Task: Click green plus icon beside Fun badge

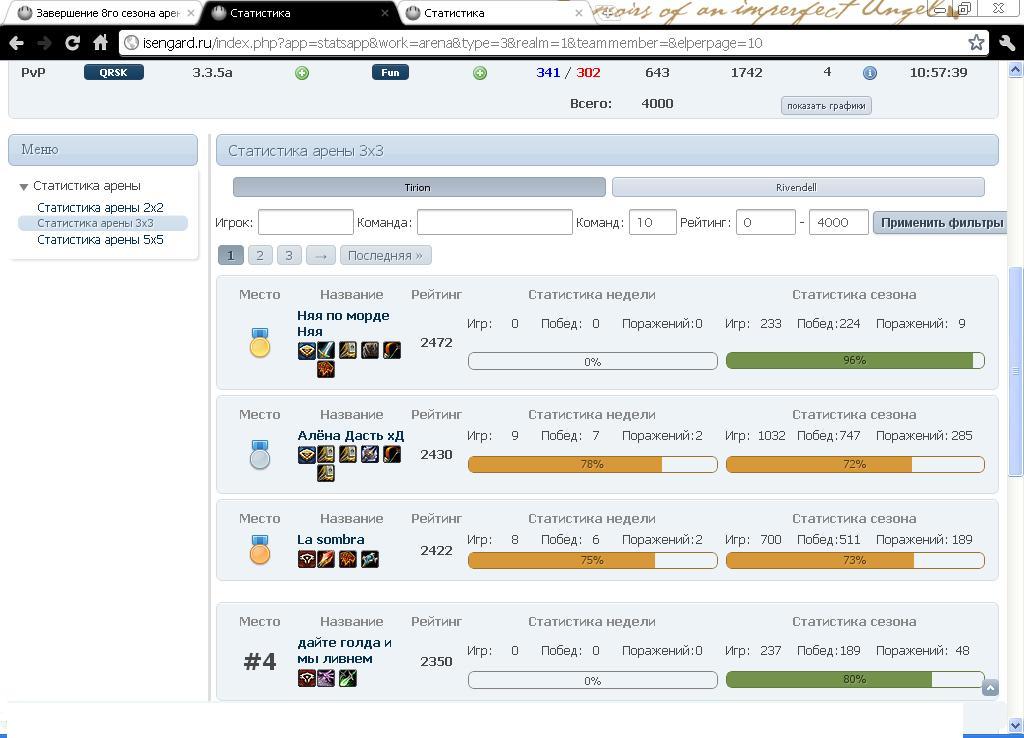Action: pos(480,73)
